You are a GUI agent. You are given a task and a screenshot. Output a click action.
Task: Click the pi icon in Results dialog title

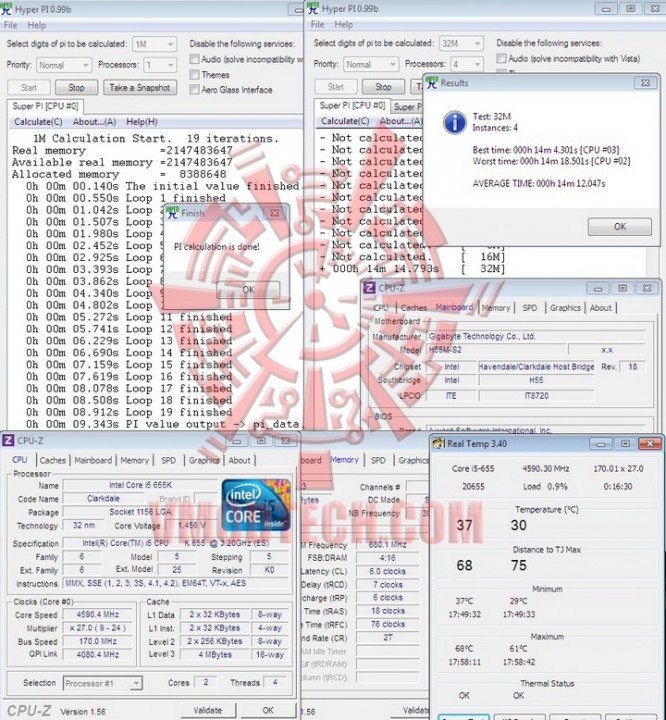(432, 83)
